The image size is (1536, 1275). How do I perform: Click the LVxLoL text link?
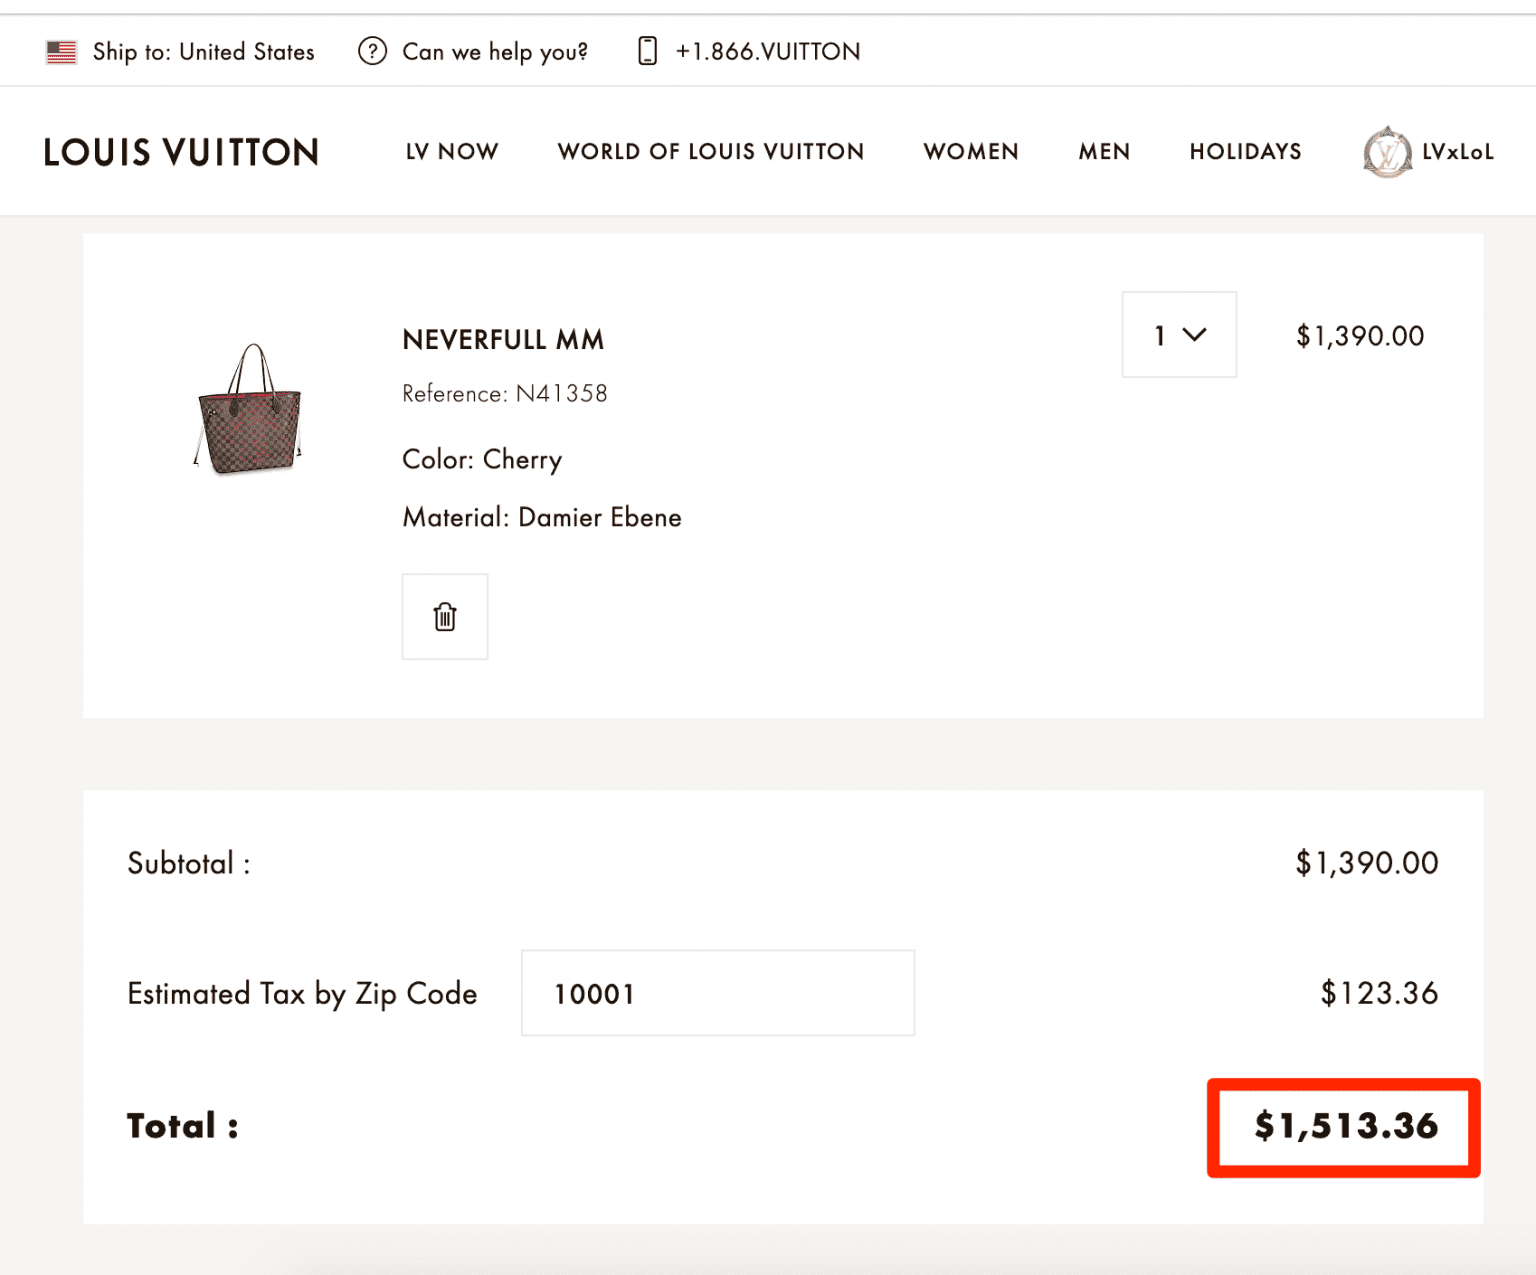tap(1457, 152)
